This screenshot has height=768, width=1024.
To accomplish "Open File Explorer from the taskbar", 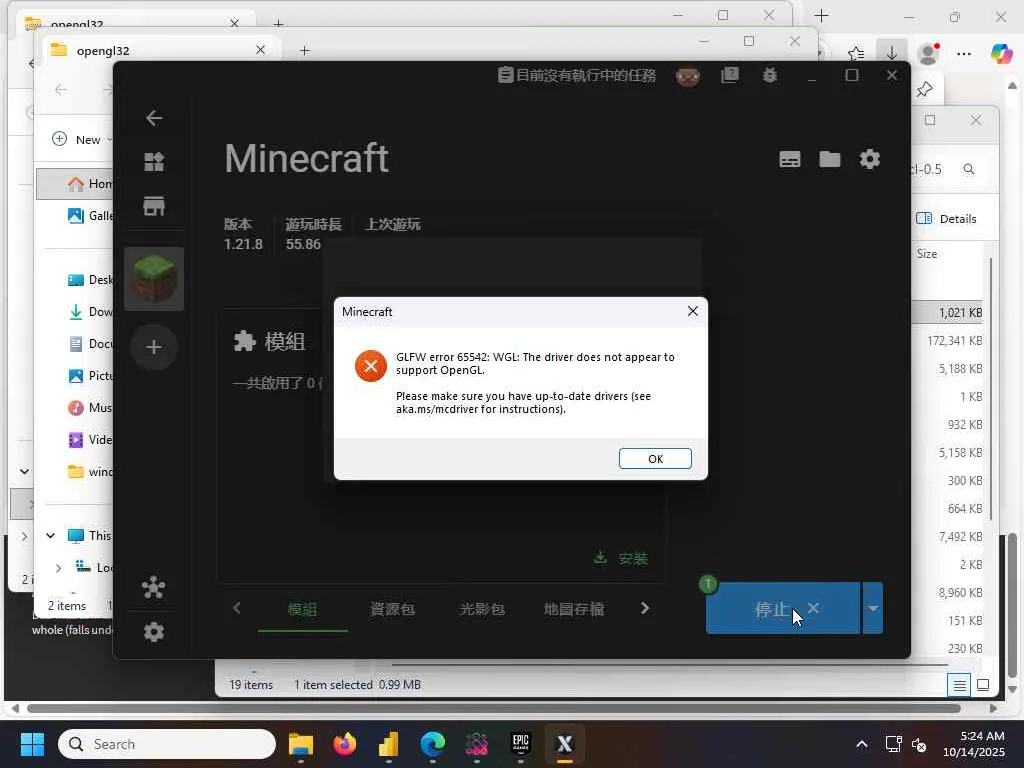I will [300, 744].
